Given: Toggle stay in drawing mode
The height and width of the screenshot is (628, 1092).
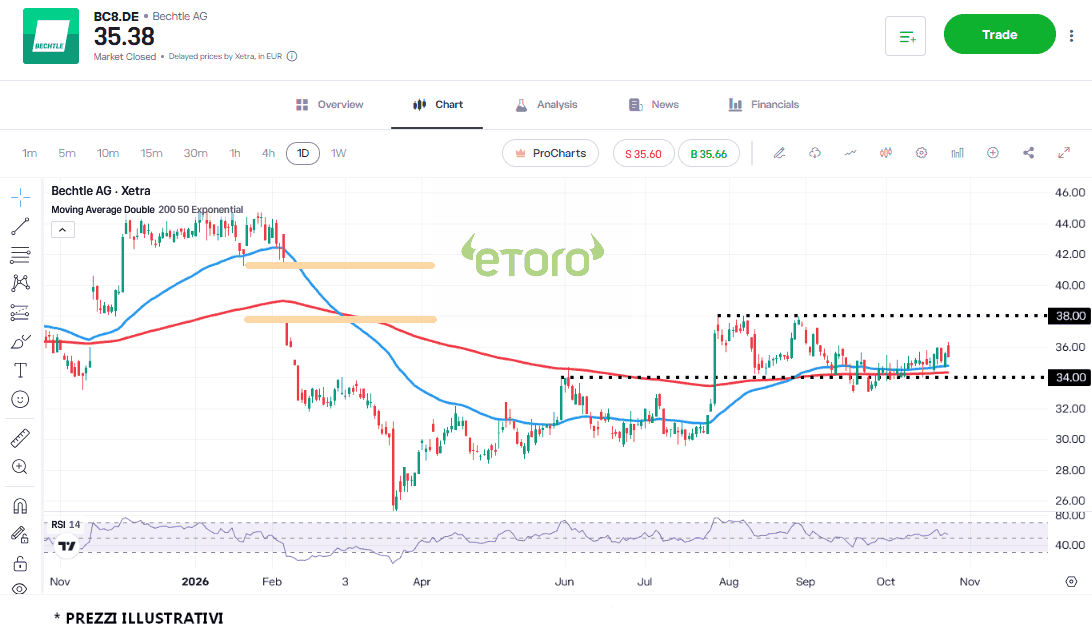Looking at the screenshot, I should (20, 535).
